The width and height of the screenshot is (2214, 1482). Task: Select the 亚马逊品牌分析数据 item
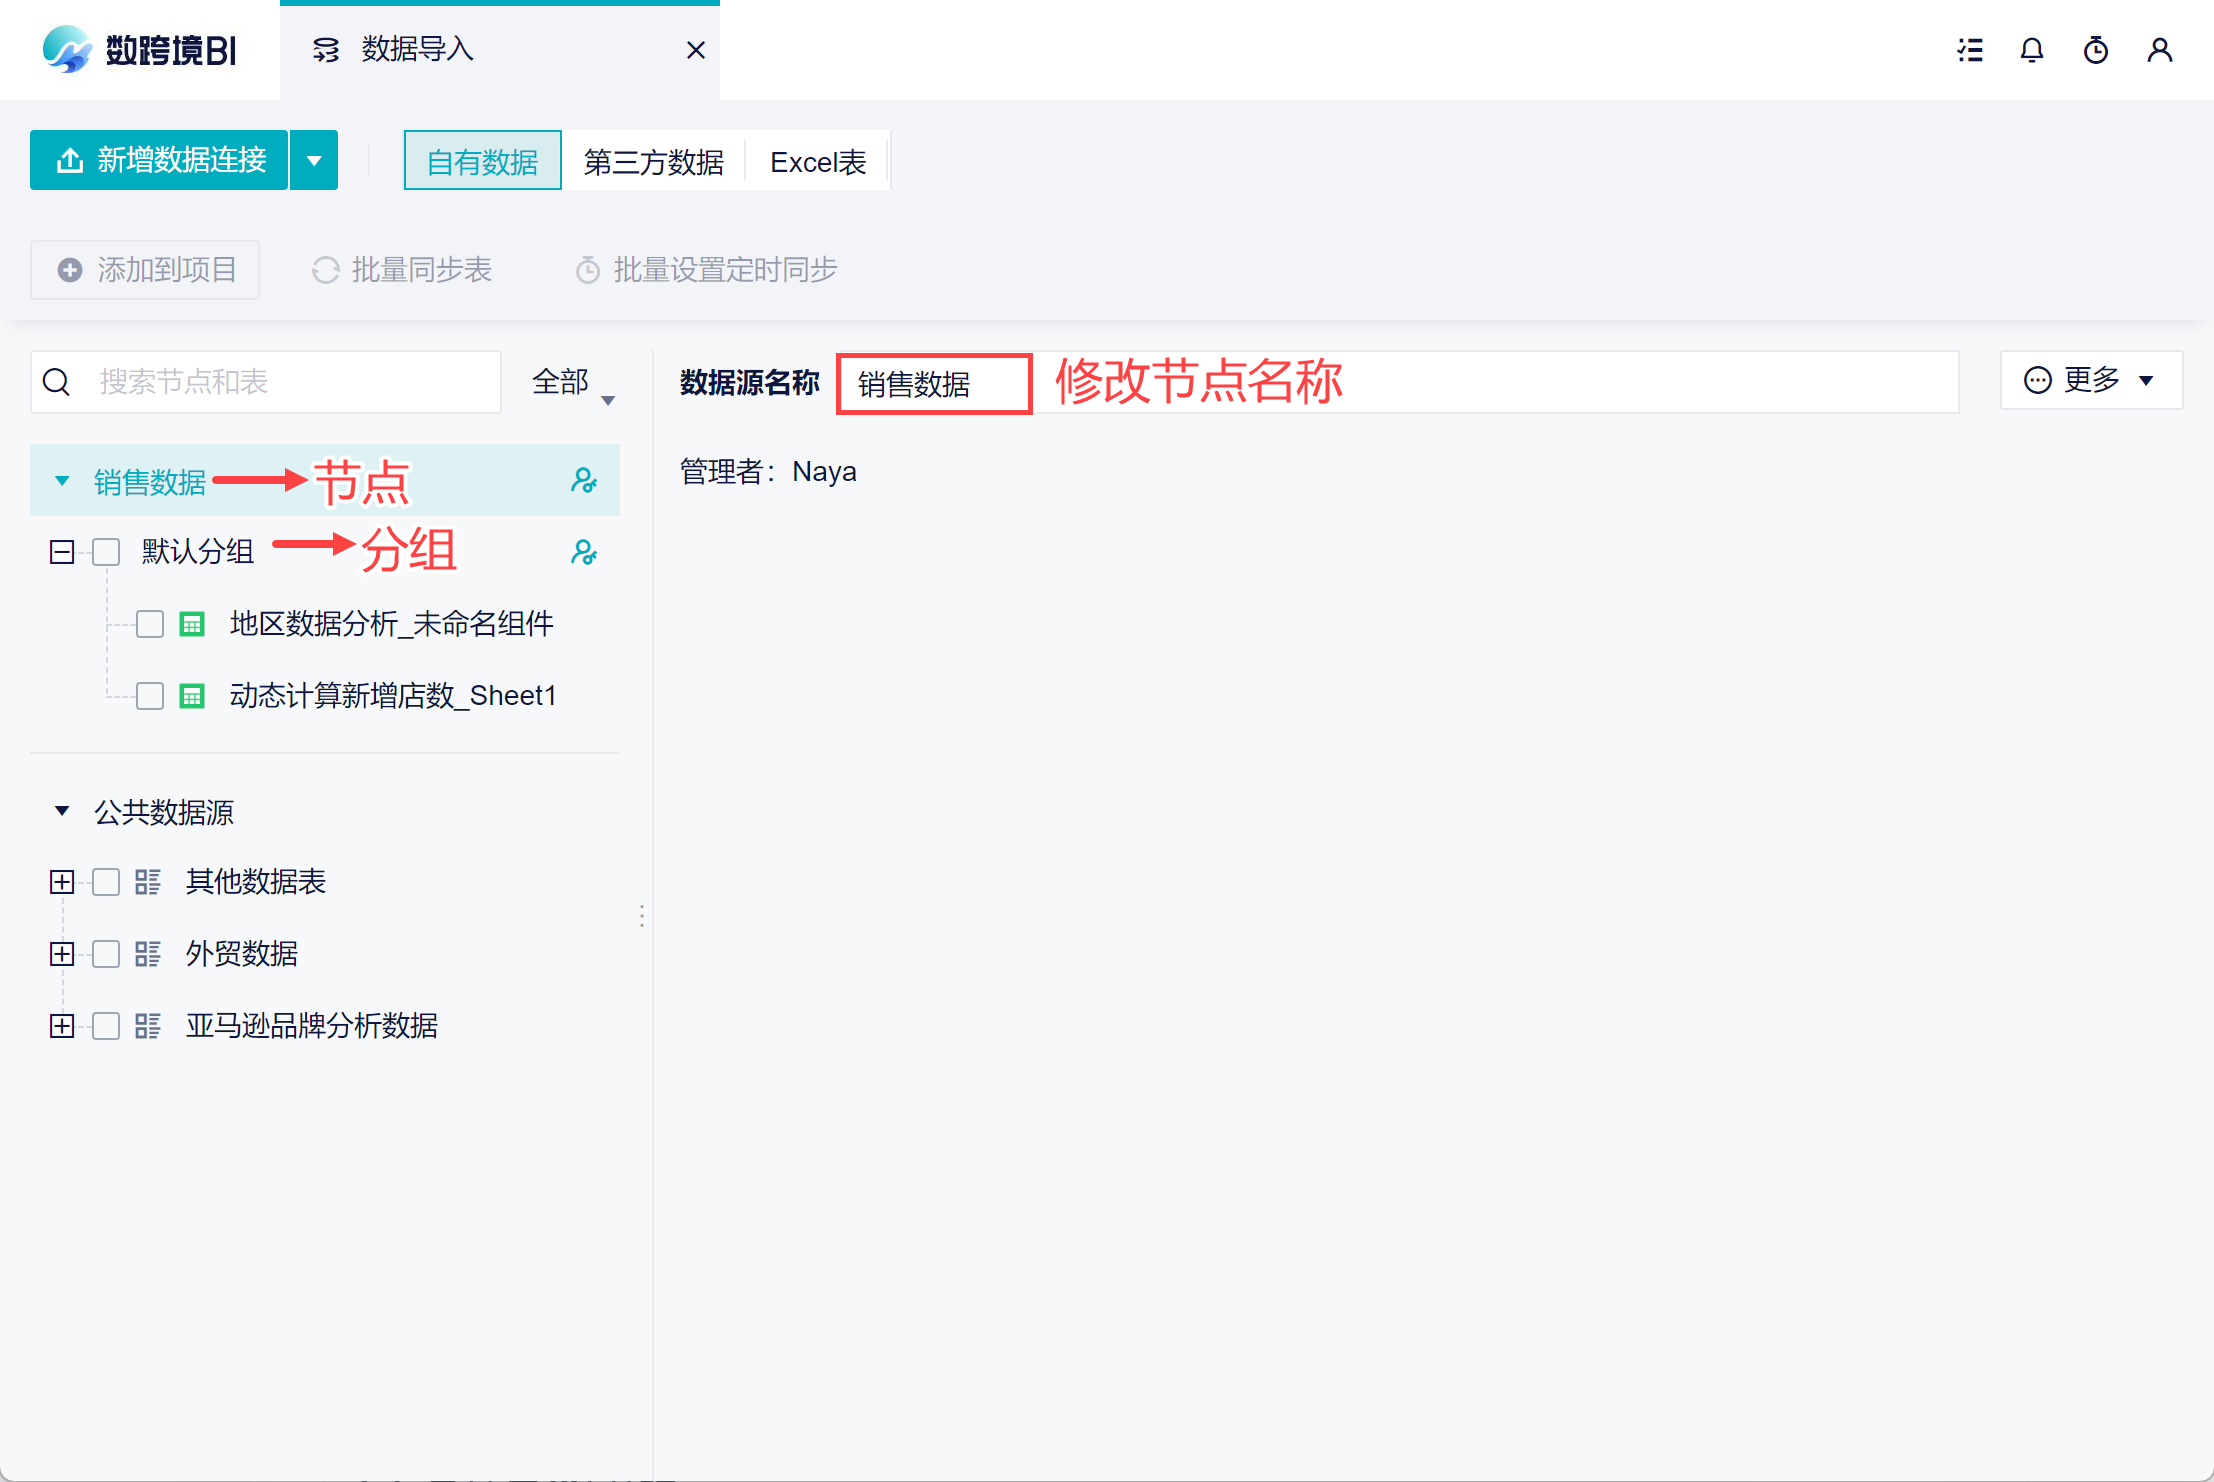tap(312, 1026)
